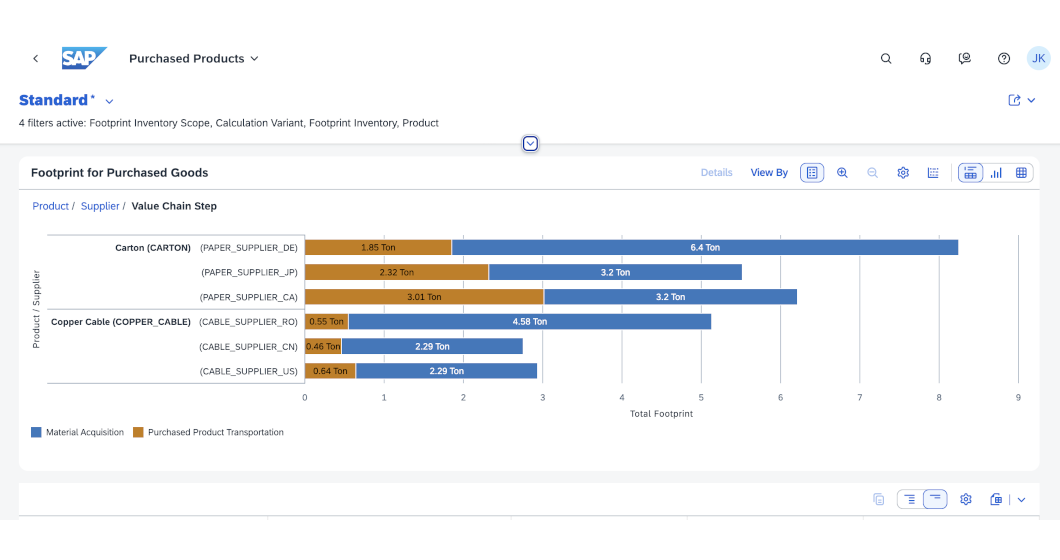This screenshot has height=560, width=1060.
Task: Click the share/export icon below the avatar
Action: (x=1015, y=100)
